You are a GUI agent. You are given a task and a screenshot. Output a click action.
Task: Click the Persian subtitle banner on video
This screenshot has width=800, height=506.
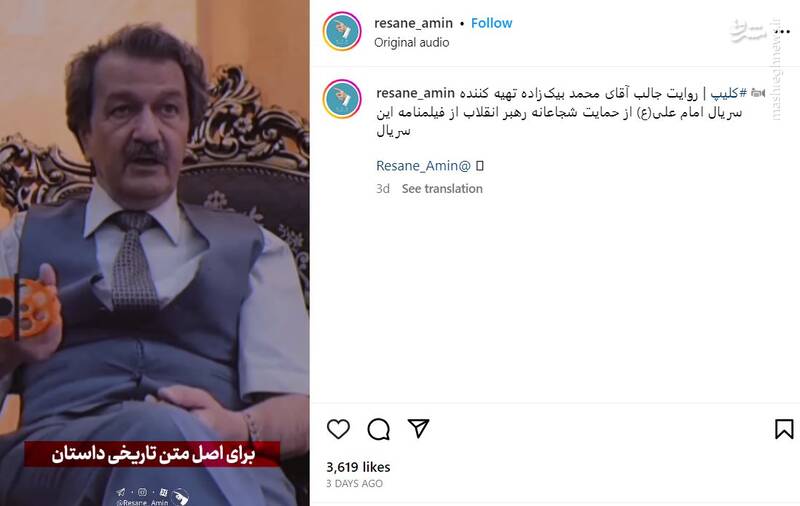pos(152,453)
